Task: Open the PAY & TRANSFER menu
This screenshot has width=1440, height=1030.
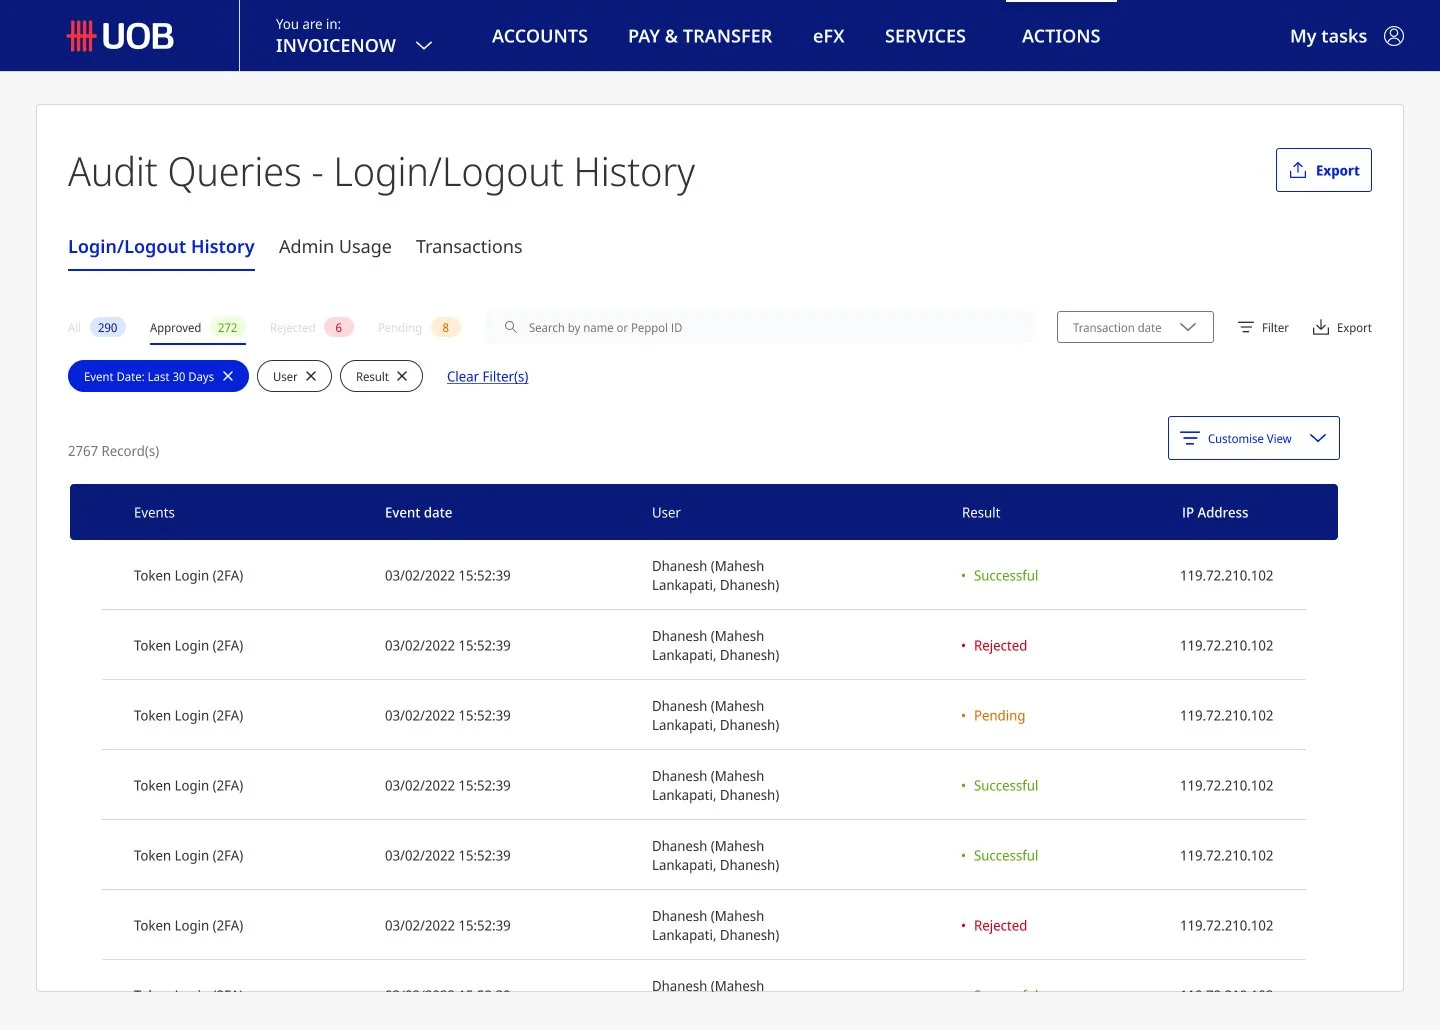Action: [x=700, y=36]
